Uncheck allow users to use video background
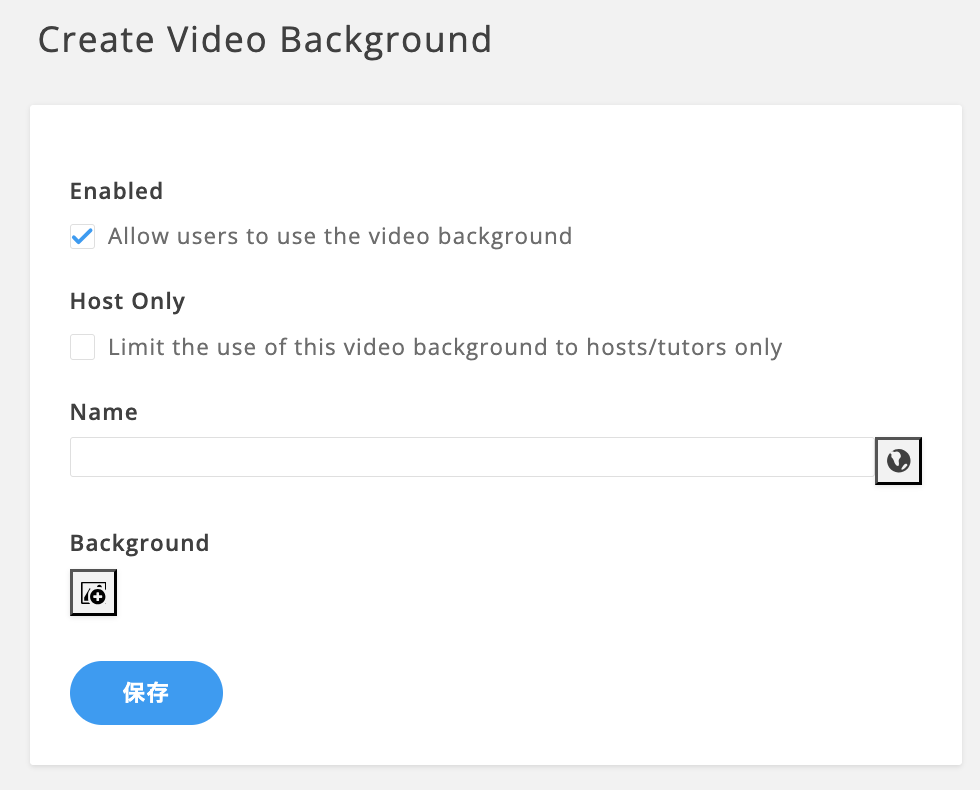The image size is (980, 790). coord(82,236)
